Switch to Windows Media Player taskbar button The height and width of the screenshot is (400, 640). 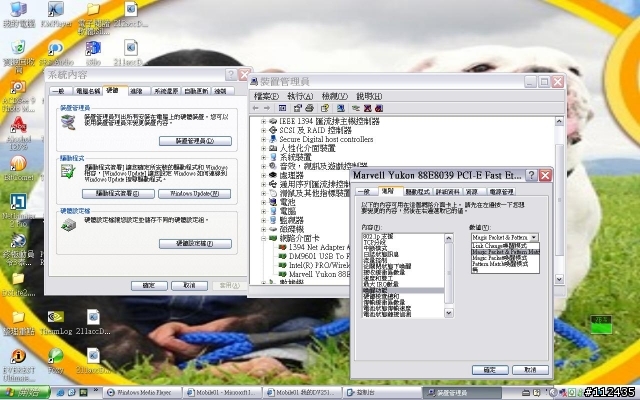[x=141, y=393]
